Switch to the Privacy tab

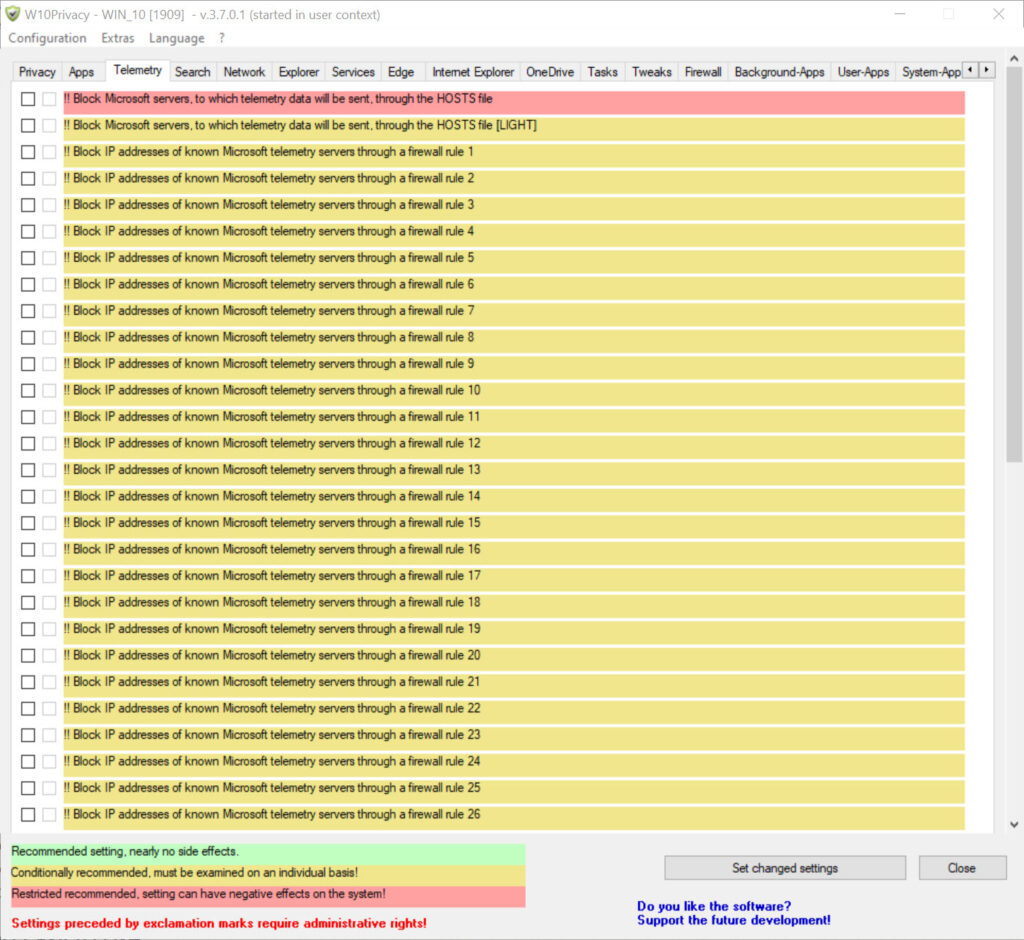37,72
